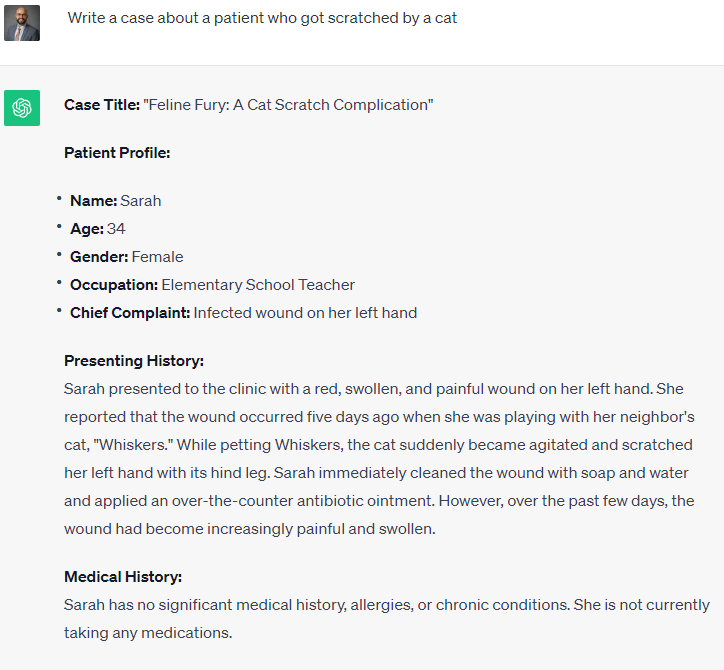Screen dimensions: 724x670
Task: Click the "no significant medical history" sentence
Action: click(x=317, y=605)
